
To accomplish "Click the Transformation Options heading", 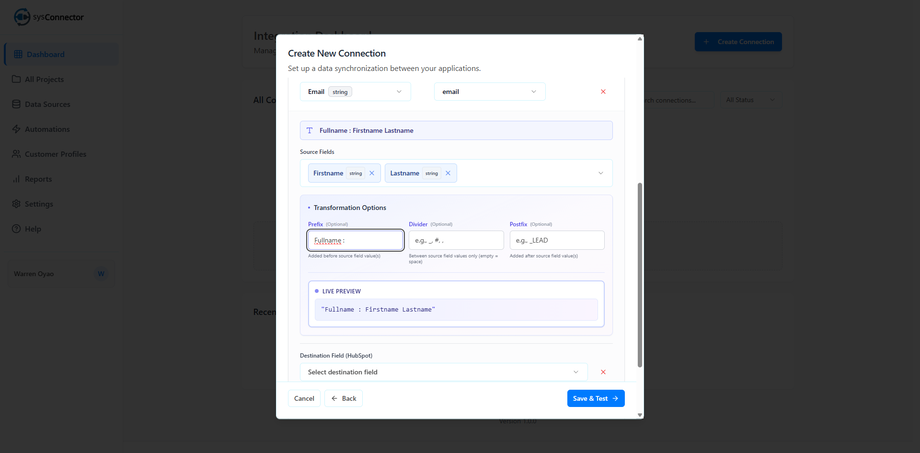I will 350,208.
